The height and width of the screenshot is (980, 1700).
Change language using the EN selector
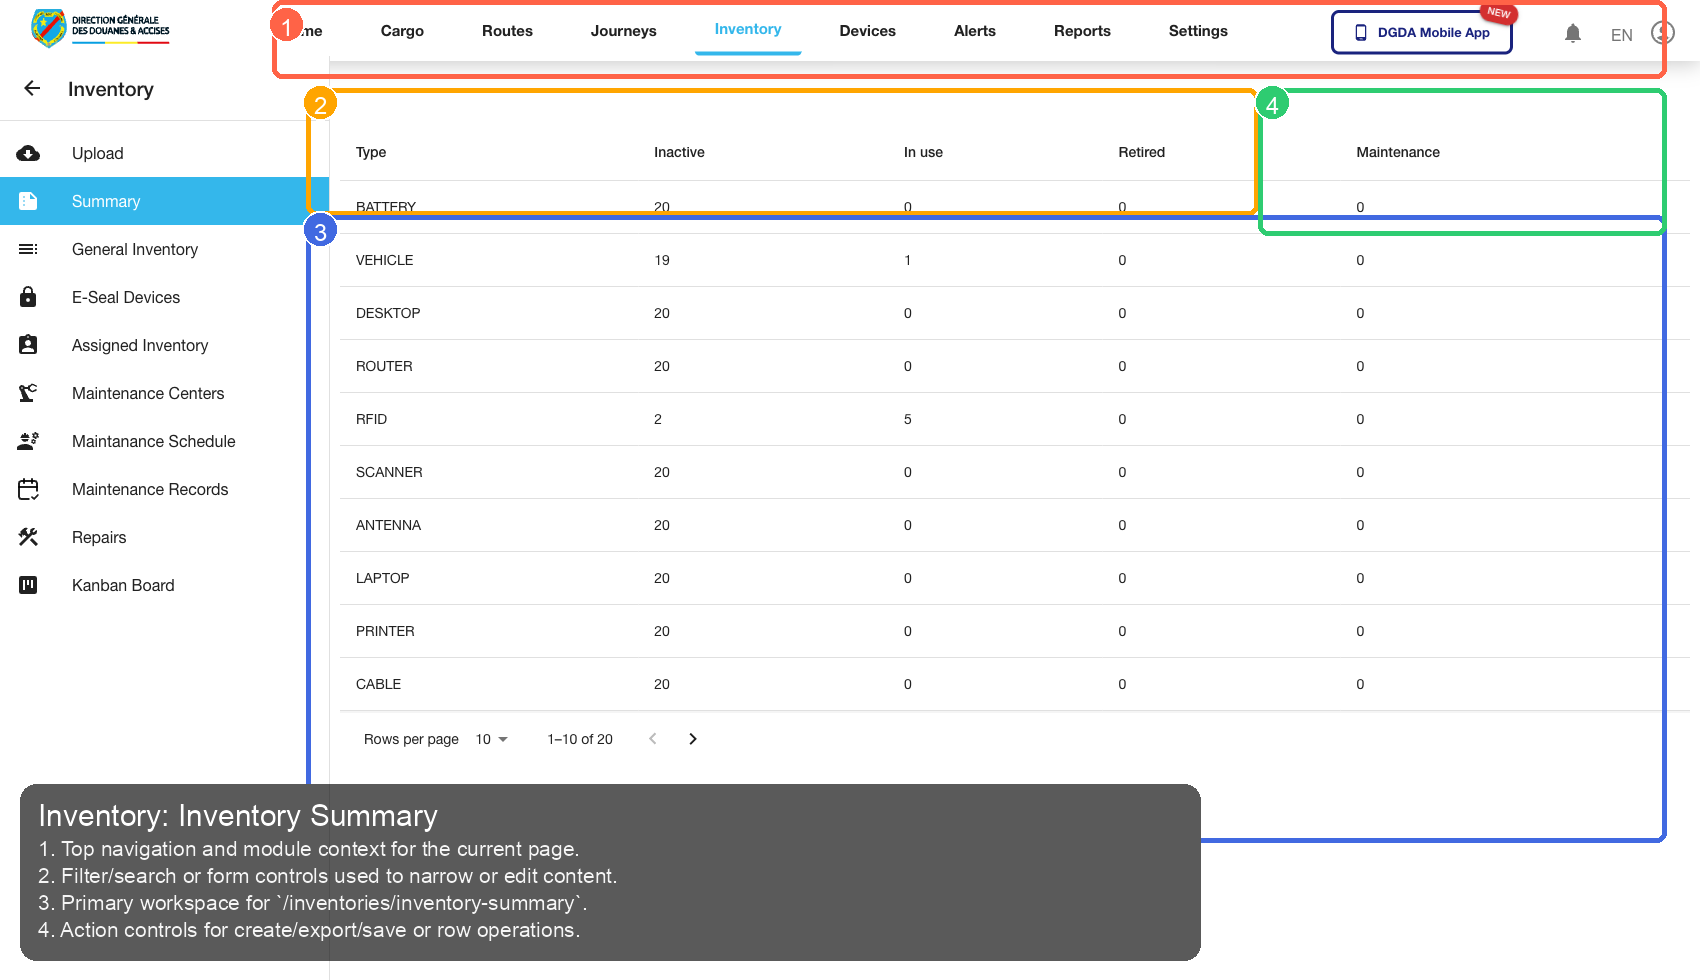coord(1621,34)
